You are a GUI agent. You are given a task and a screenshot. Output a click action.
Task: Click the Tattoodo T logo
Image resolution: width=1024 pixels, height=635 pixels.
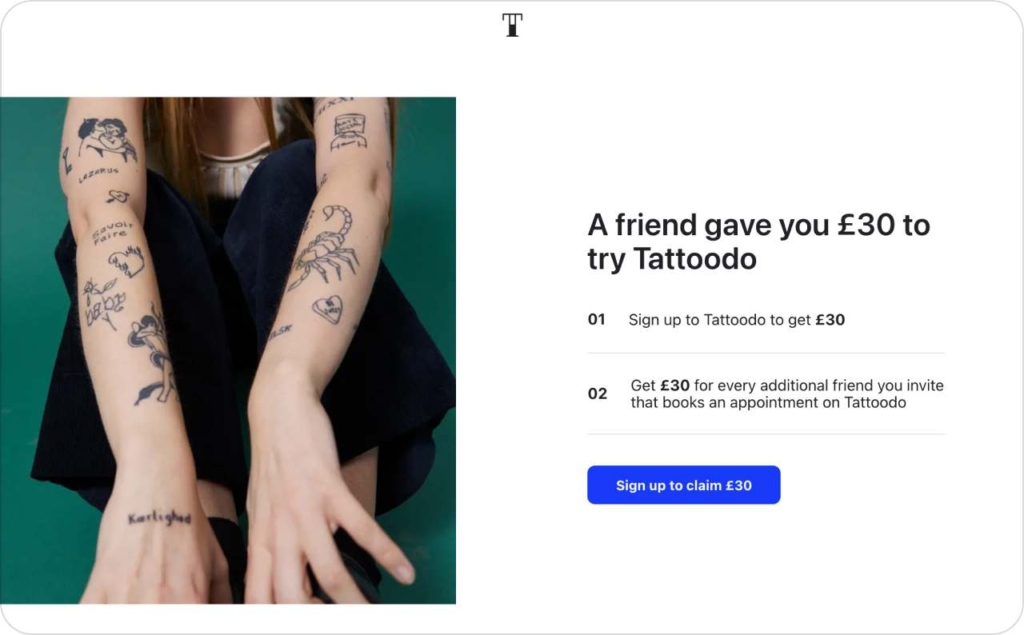512,25
